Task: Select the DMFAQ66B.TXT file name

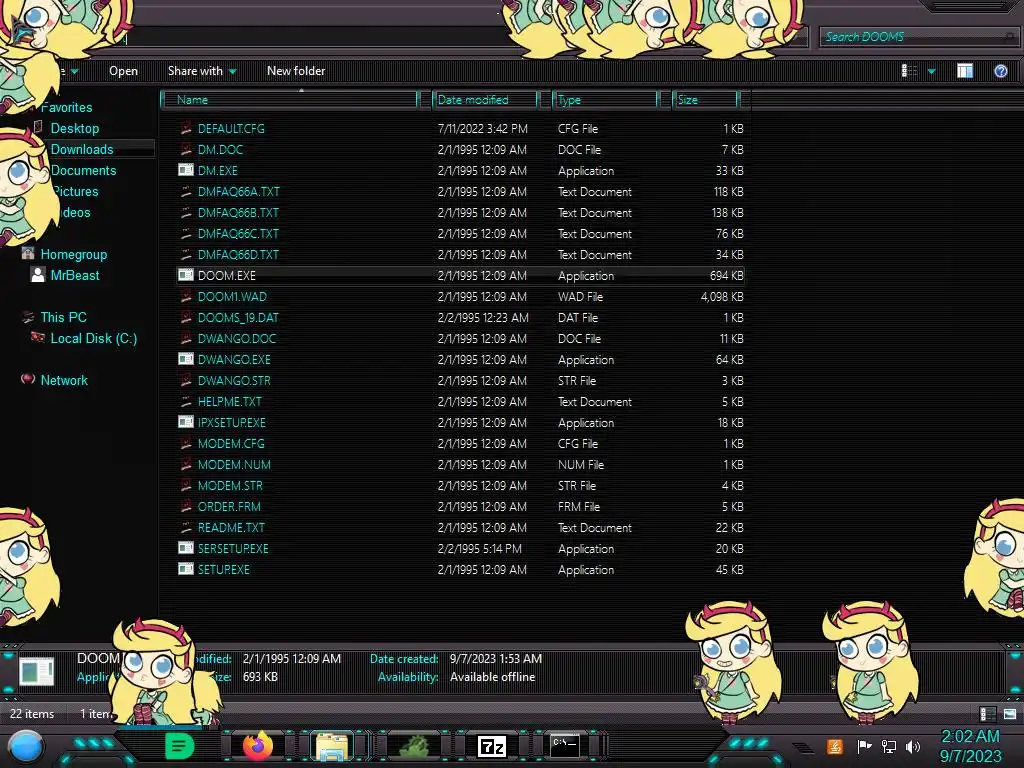Action: 238,212
